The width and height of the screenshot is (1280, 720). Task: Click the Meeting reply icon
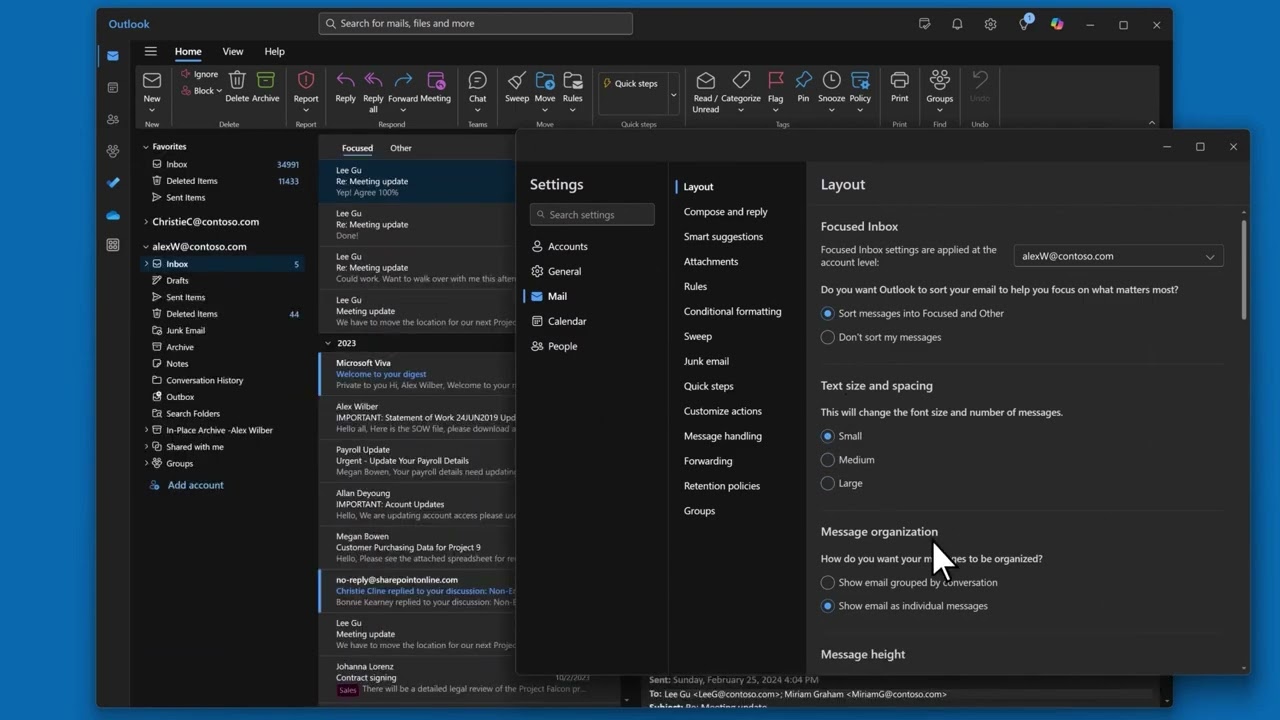point(436,80)
